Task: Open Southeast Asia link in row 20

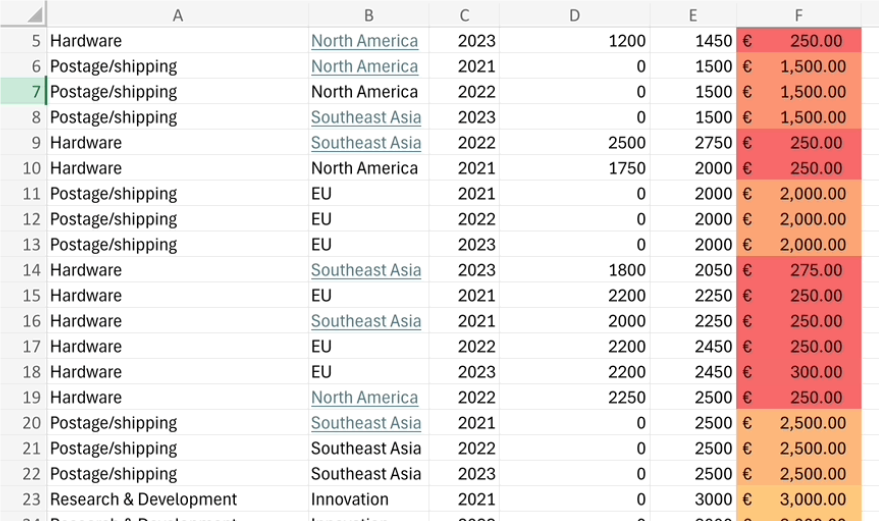Action: (366, 423)
